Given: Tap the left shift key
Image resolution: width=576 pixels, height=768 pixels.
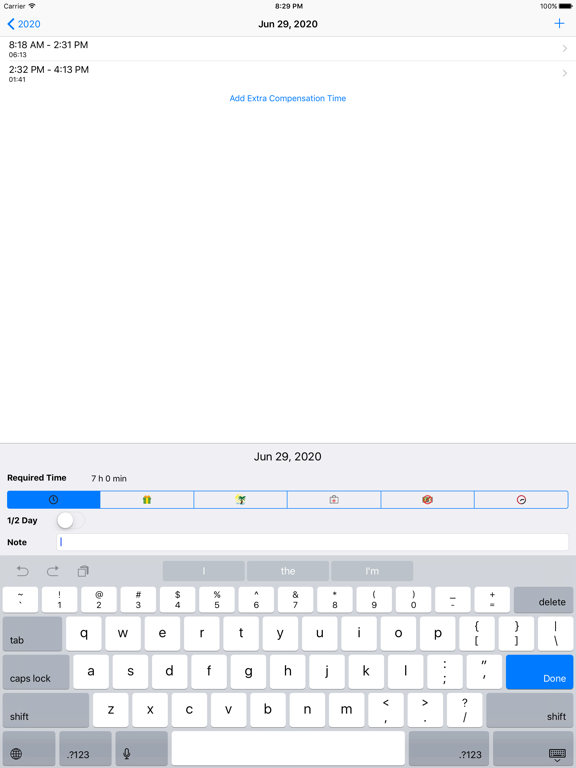Looking at the screenshot, I should (x=46, y=710).
